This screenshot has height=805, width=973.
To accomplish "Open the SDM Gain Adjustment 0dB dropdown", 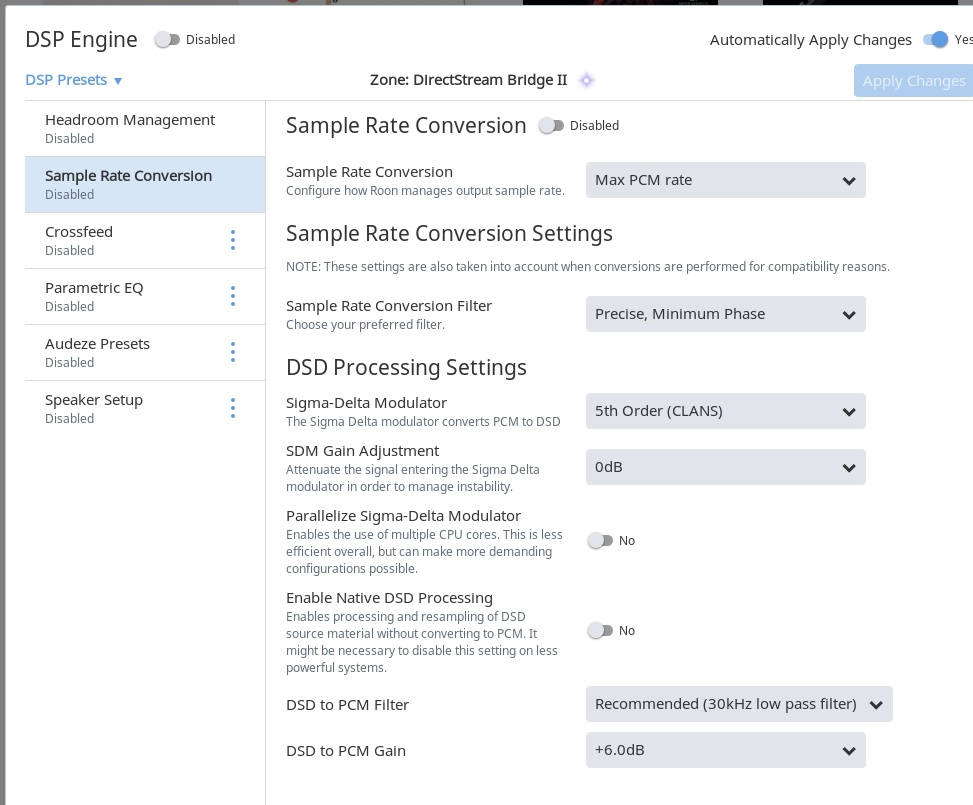I will tap(725, 467).
